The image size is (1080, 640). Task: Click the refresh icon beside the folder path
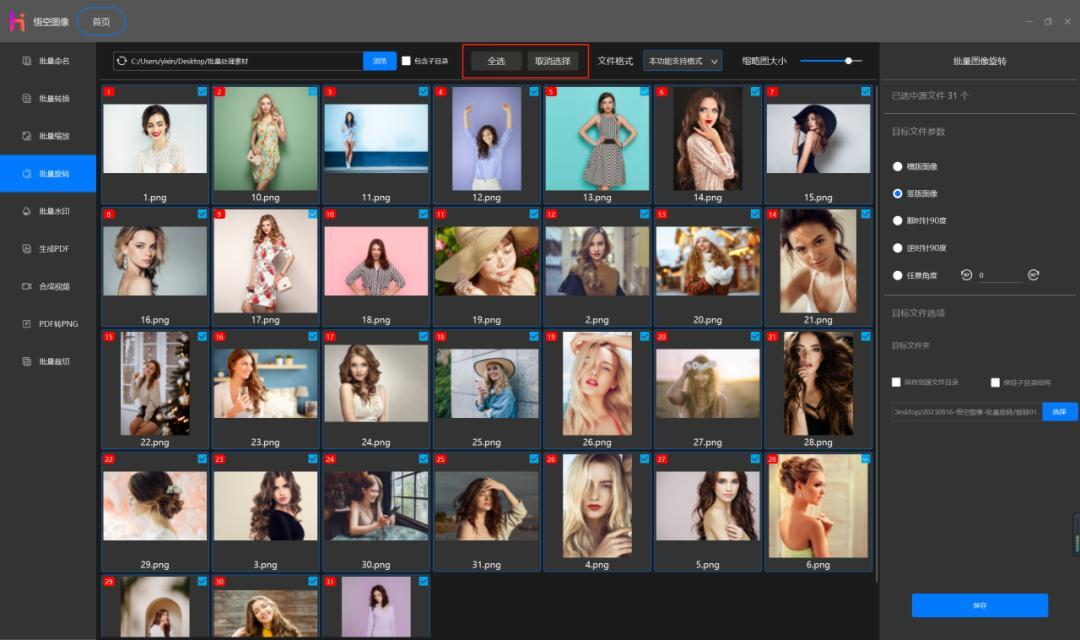[x=122, y=61]
